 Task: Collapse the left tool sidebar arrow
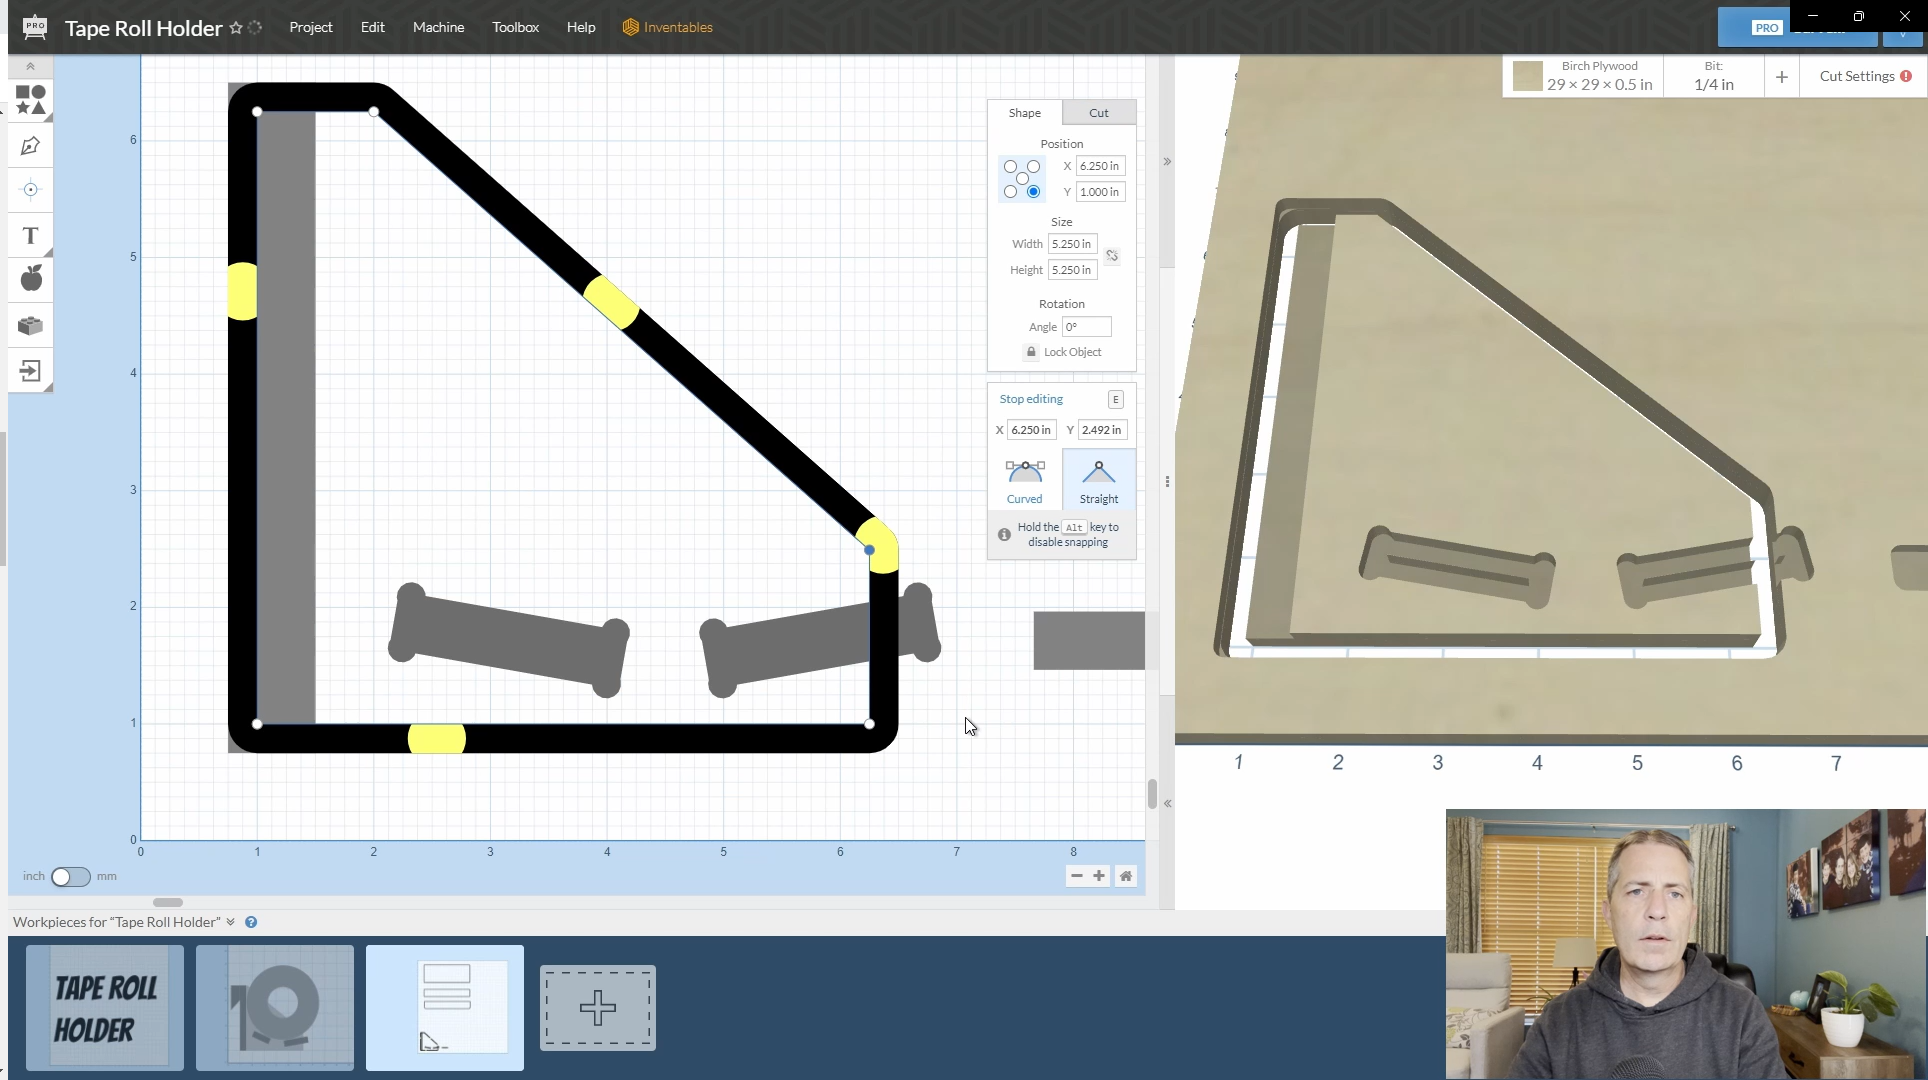(x=30, y=67)
